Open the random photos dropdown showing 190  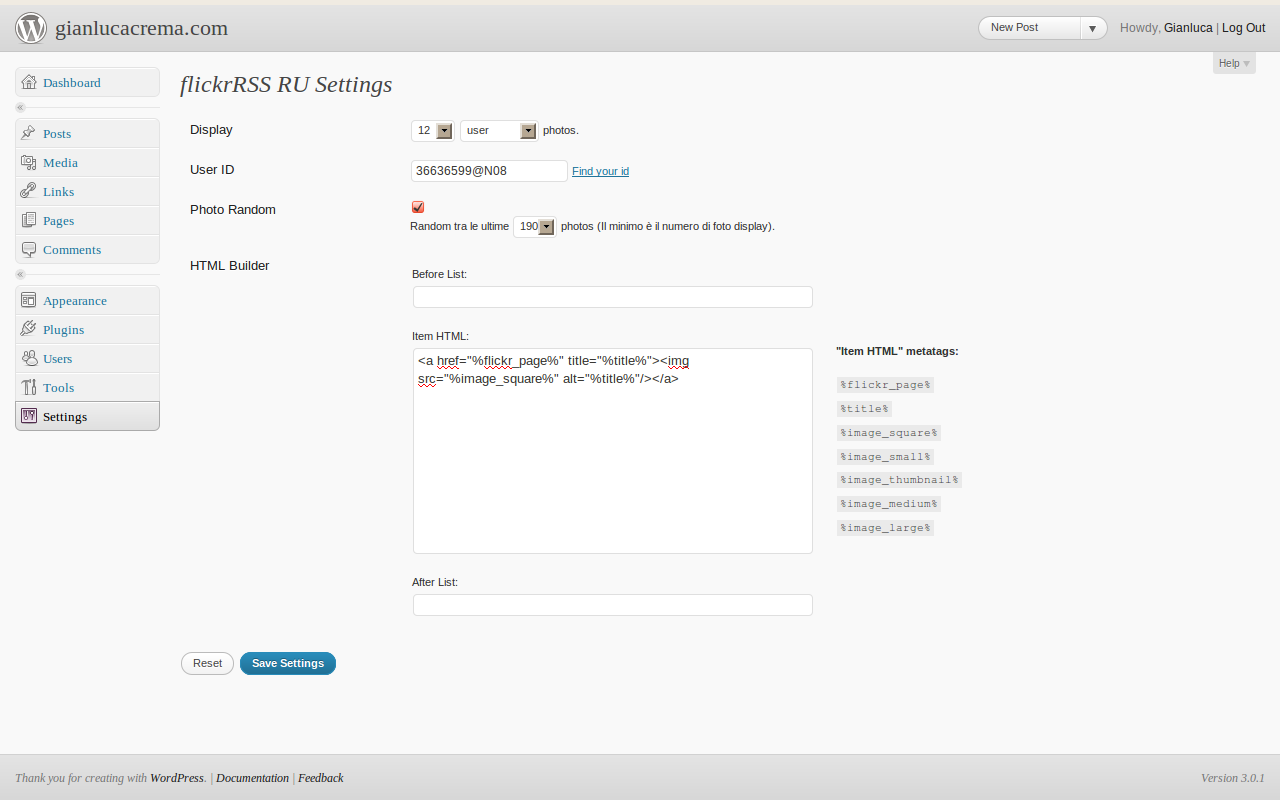[534, 227]
